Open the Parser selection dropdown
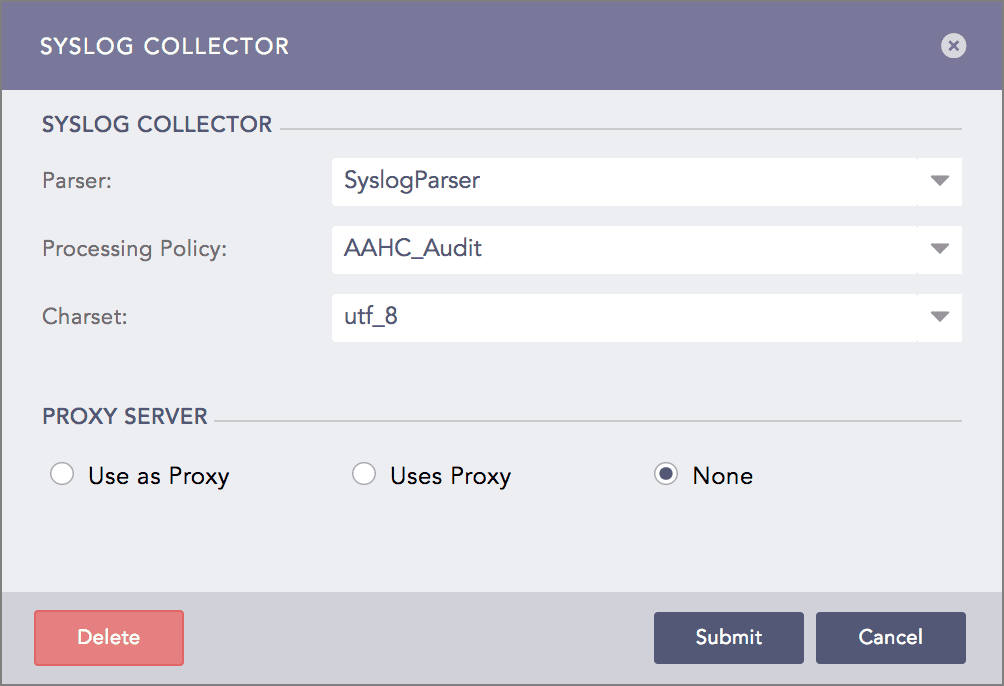The height and width of the screenshot is (686, 1004). pos(646,182)
